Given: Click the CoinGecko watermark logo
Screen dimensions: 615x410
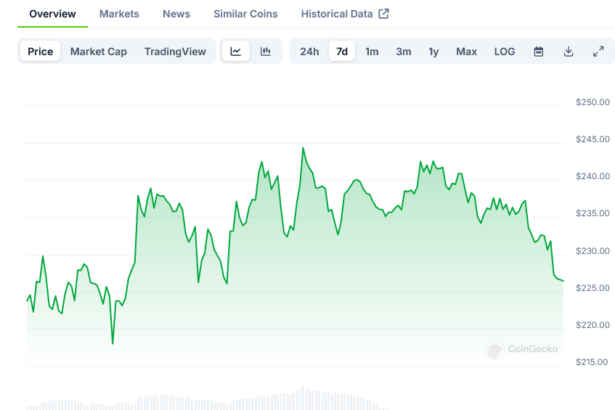Looking at the screenshot, I should 495,350.
